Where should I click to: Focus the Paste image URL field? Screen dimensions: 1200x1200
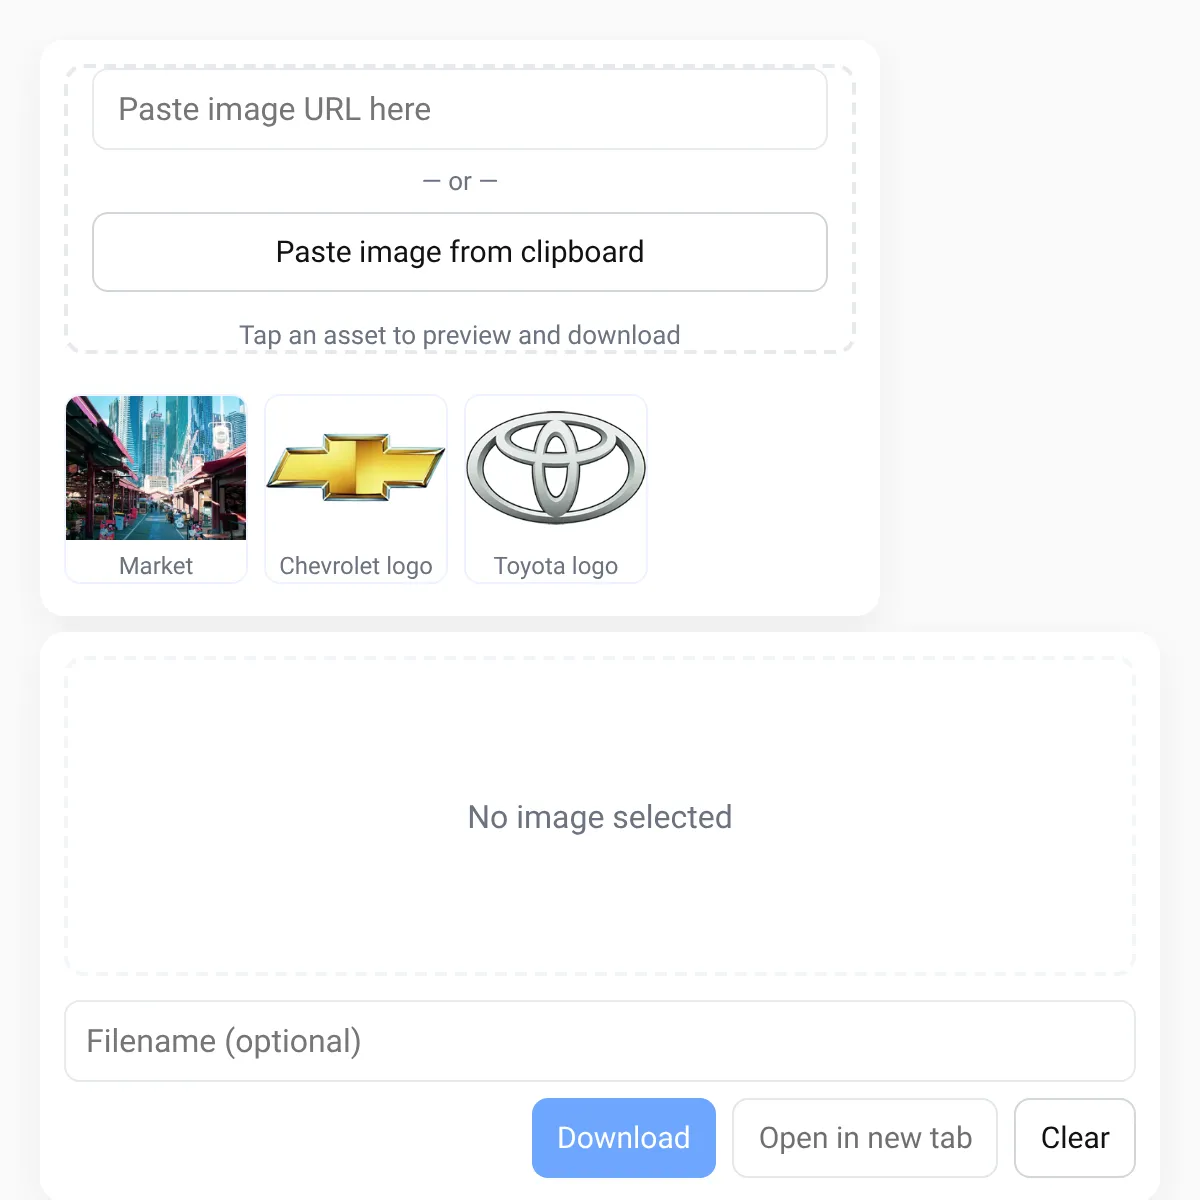pyautogui.click(x=460, y=109)
